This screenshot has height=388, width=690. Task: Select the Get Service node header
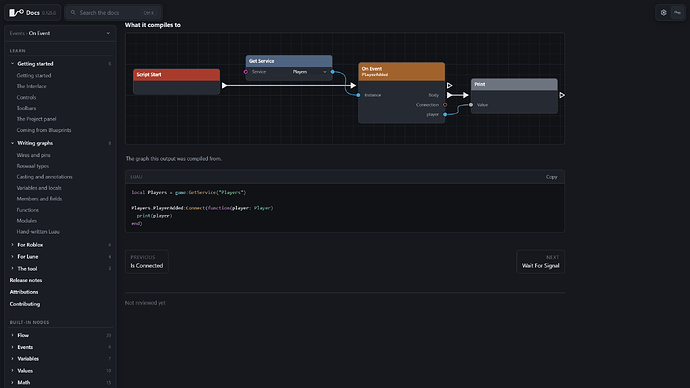point(289,61)
